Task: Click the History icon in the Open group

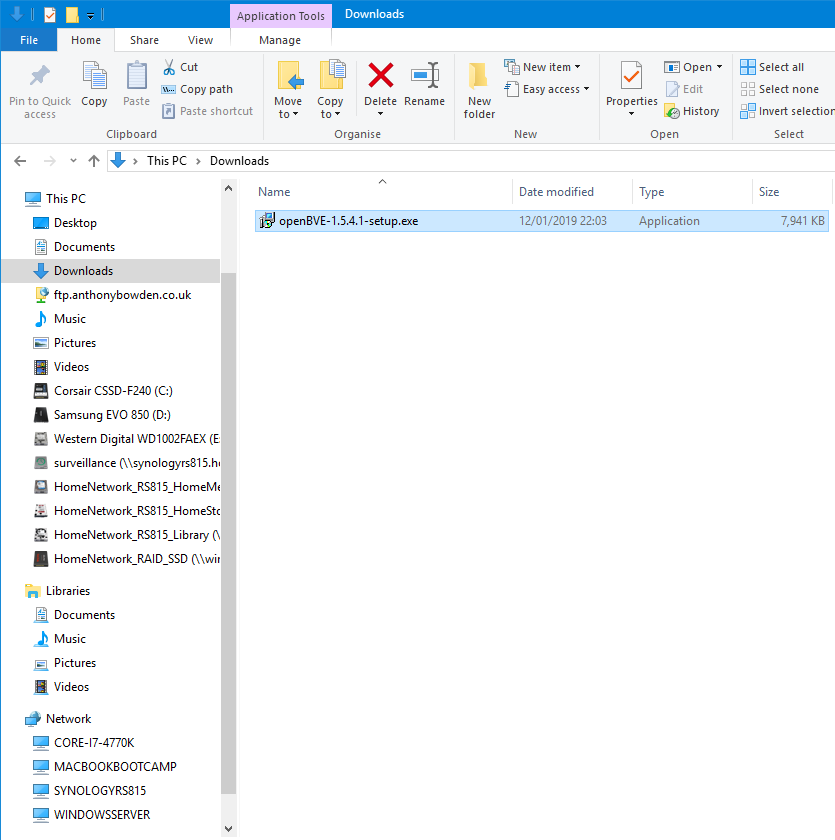Action: pyautogui.click(x=693, y=111)
